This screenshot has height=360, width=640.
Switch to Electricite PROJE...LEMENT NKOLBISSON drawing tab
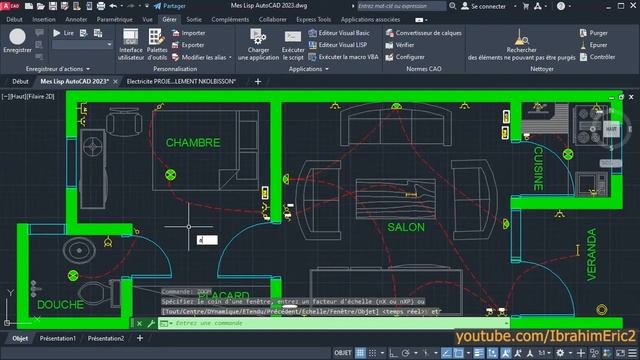(x=181, y=81)
